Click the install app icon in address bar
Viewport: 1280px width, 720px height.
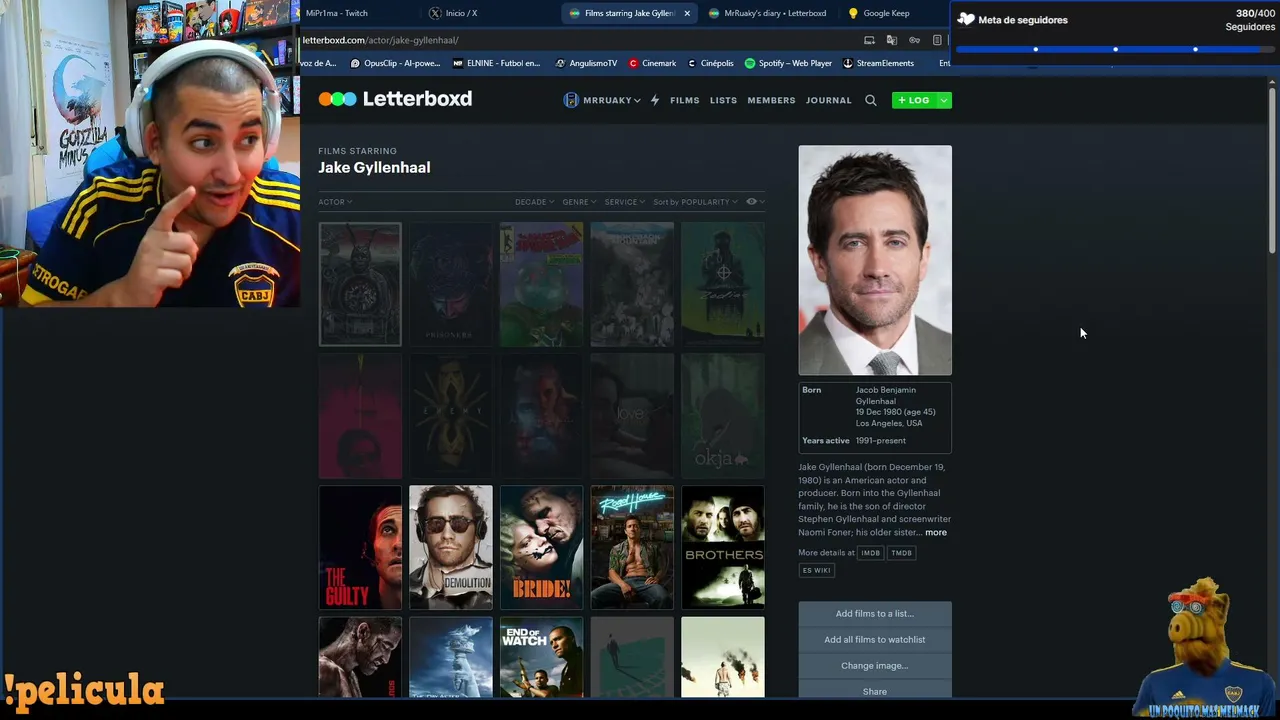pos(869,40)
